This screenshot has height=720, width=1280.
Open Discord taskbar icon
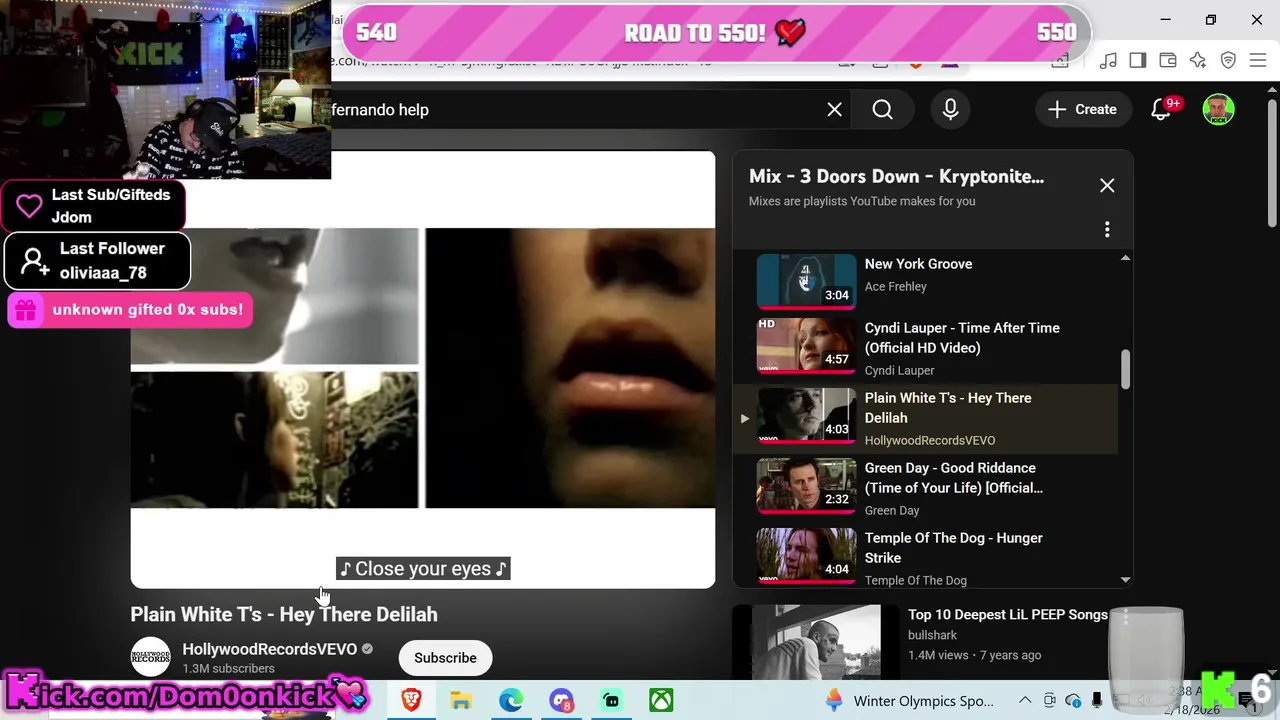[x=561, y=700]
